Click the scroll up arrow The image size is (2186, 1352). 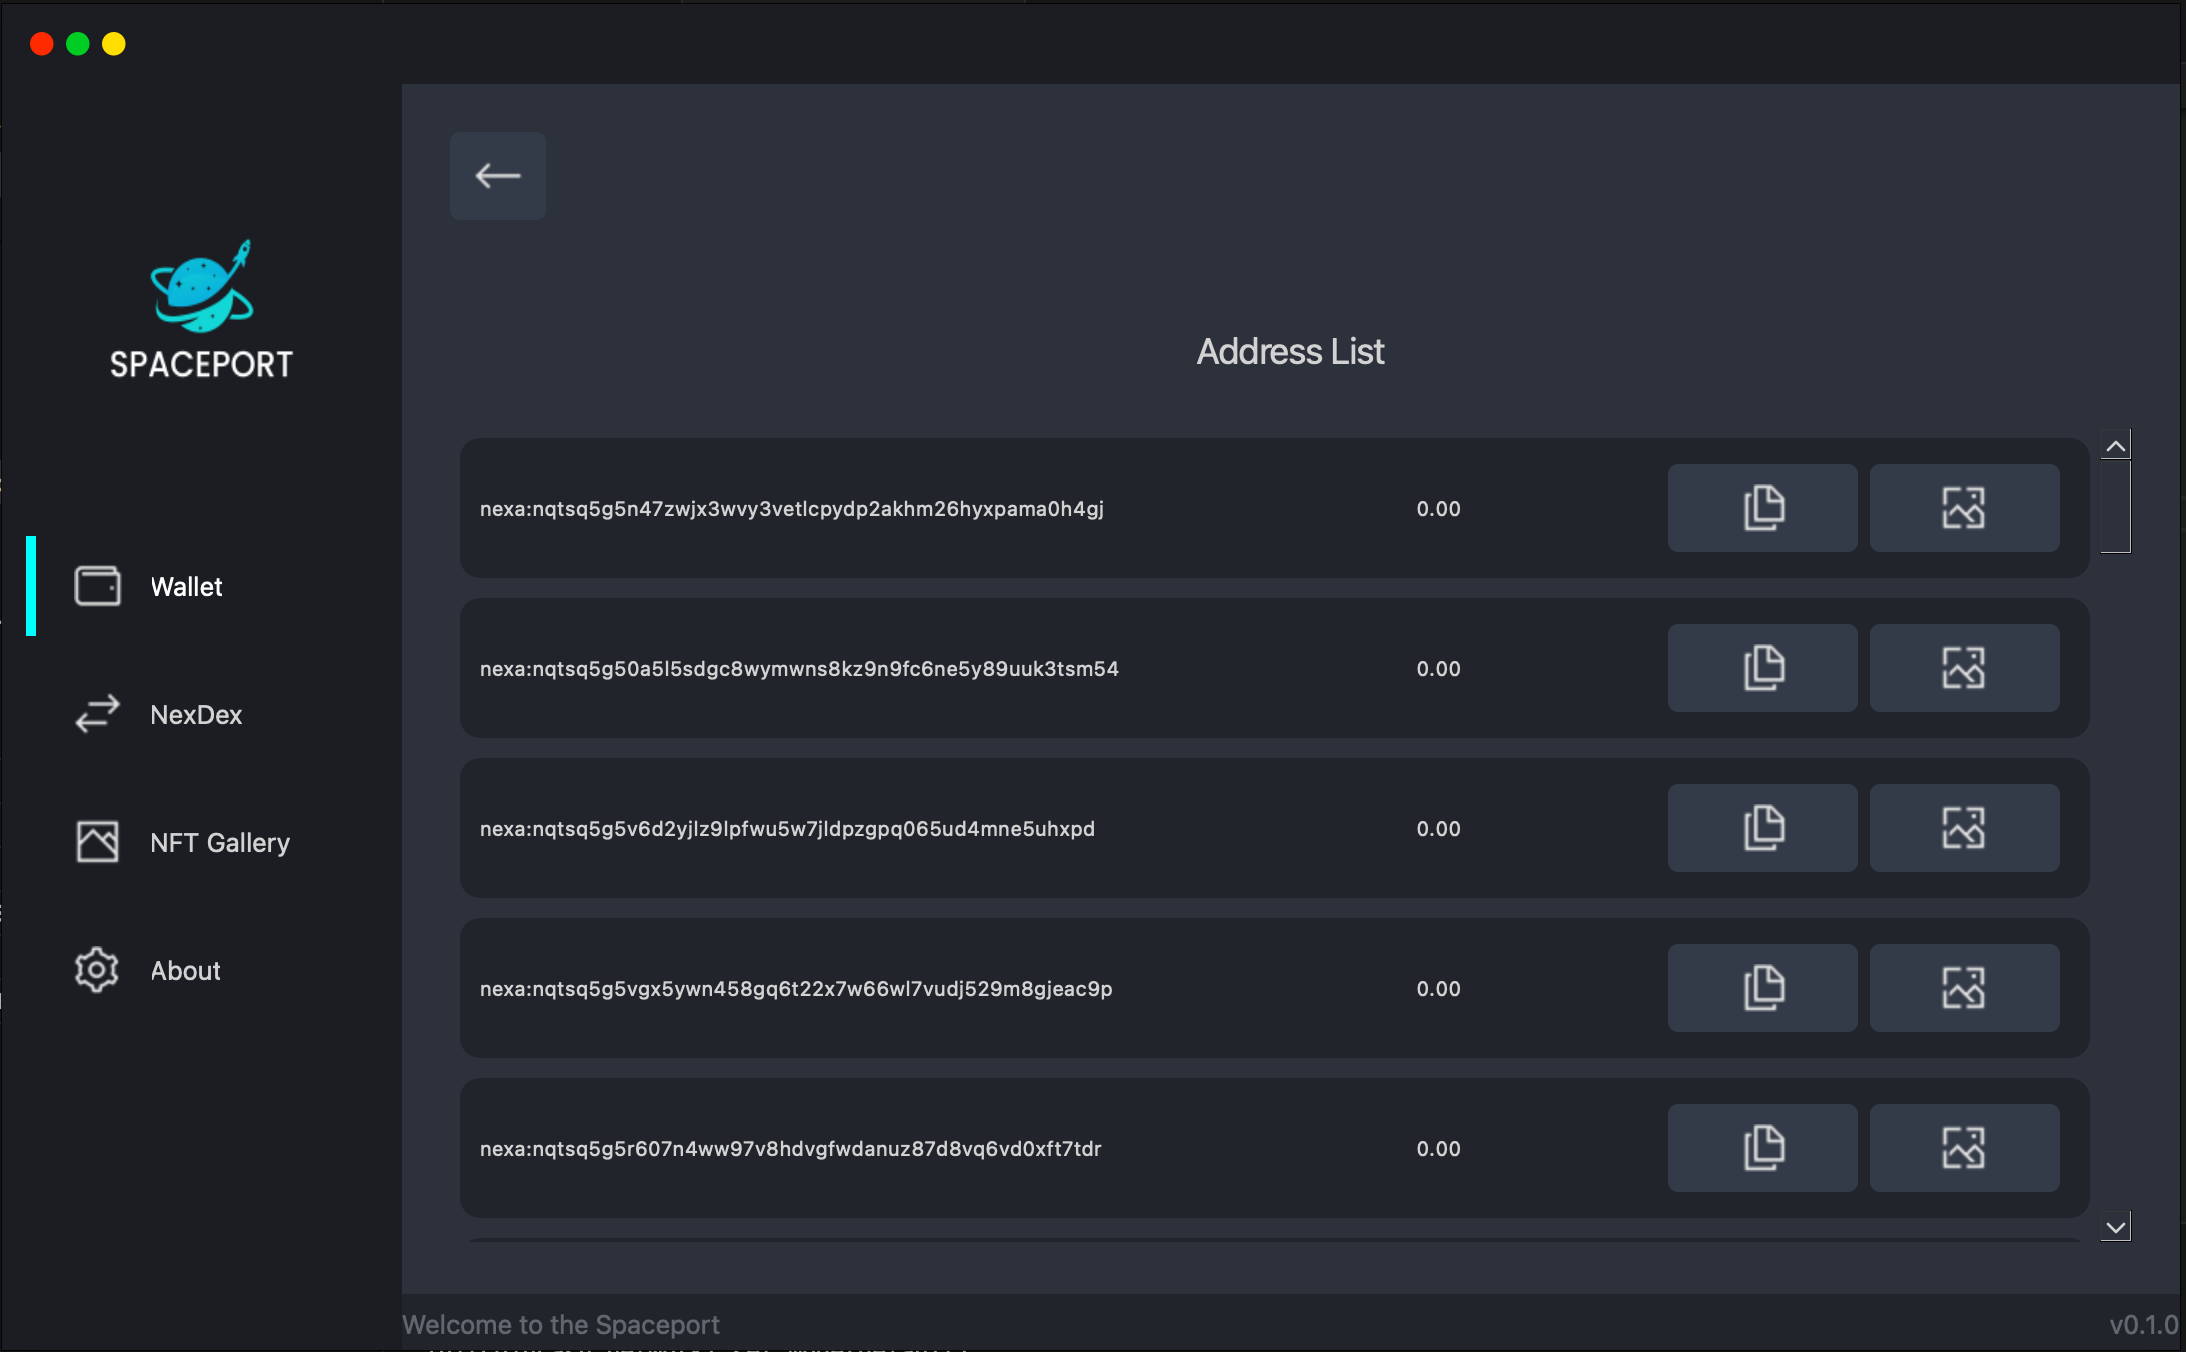[x=2115, y=446]
